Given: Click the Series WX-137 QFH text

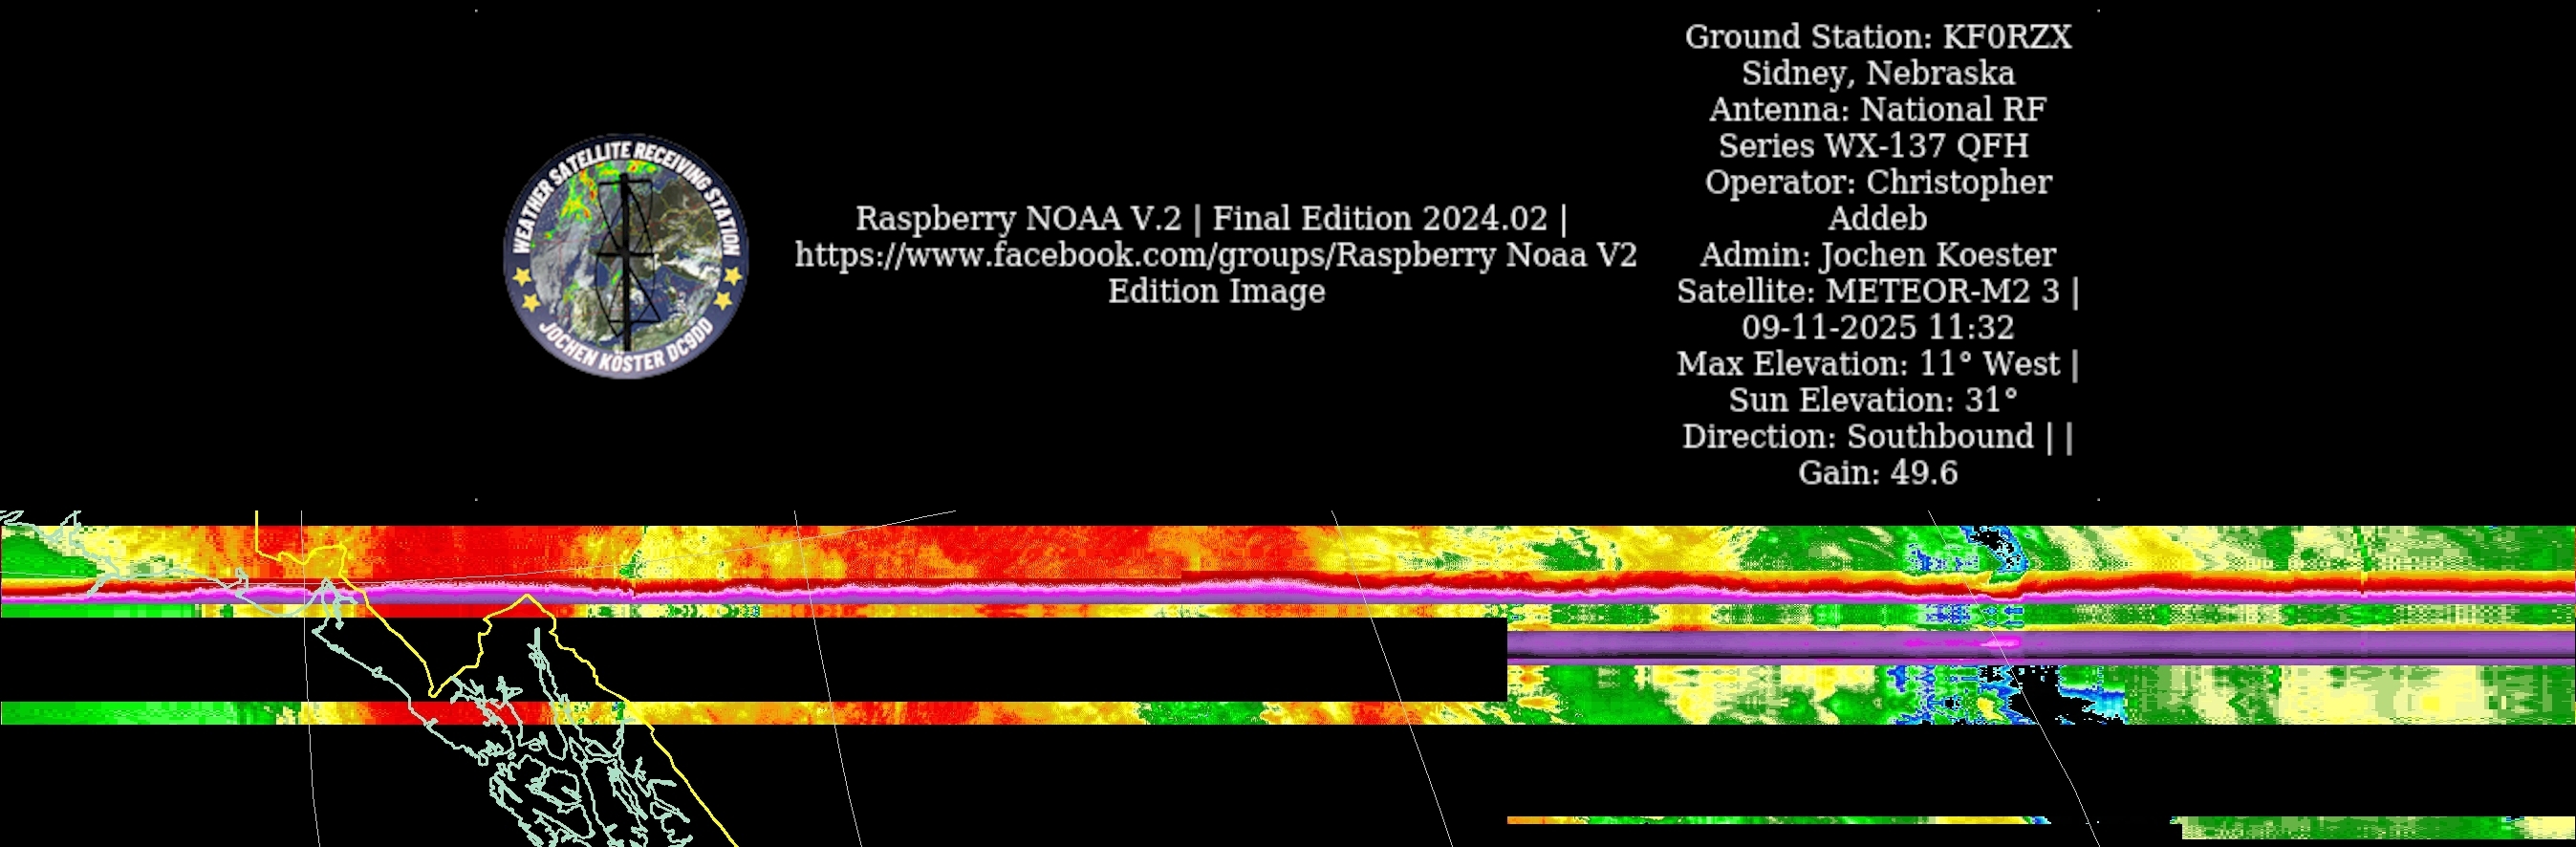Looking at the screenshot, I should [1873, 146].
